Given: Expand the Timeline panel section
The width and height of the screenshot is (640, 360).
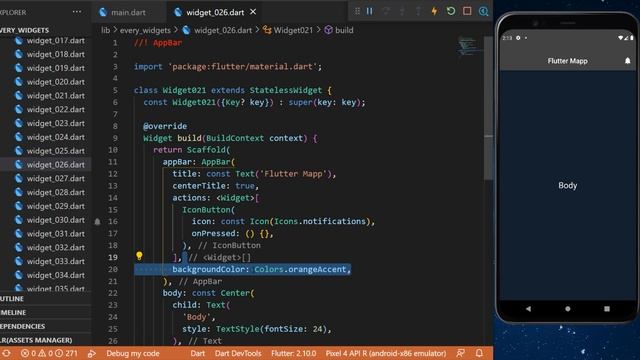Looking at the screenshot, I should 45,313.
